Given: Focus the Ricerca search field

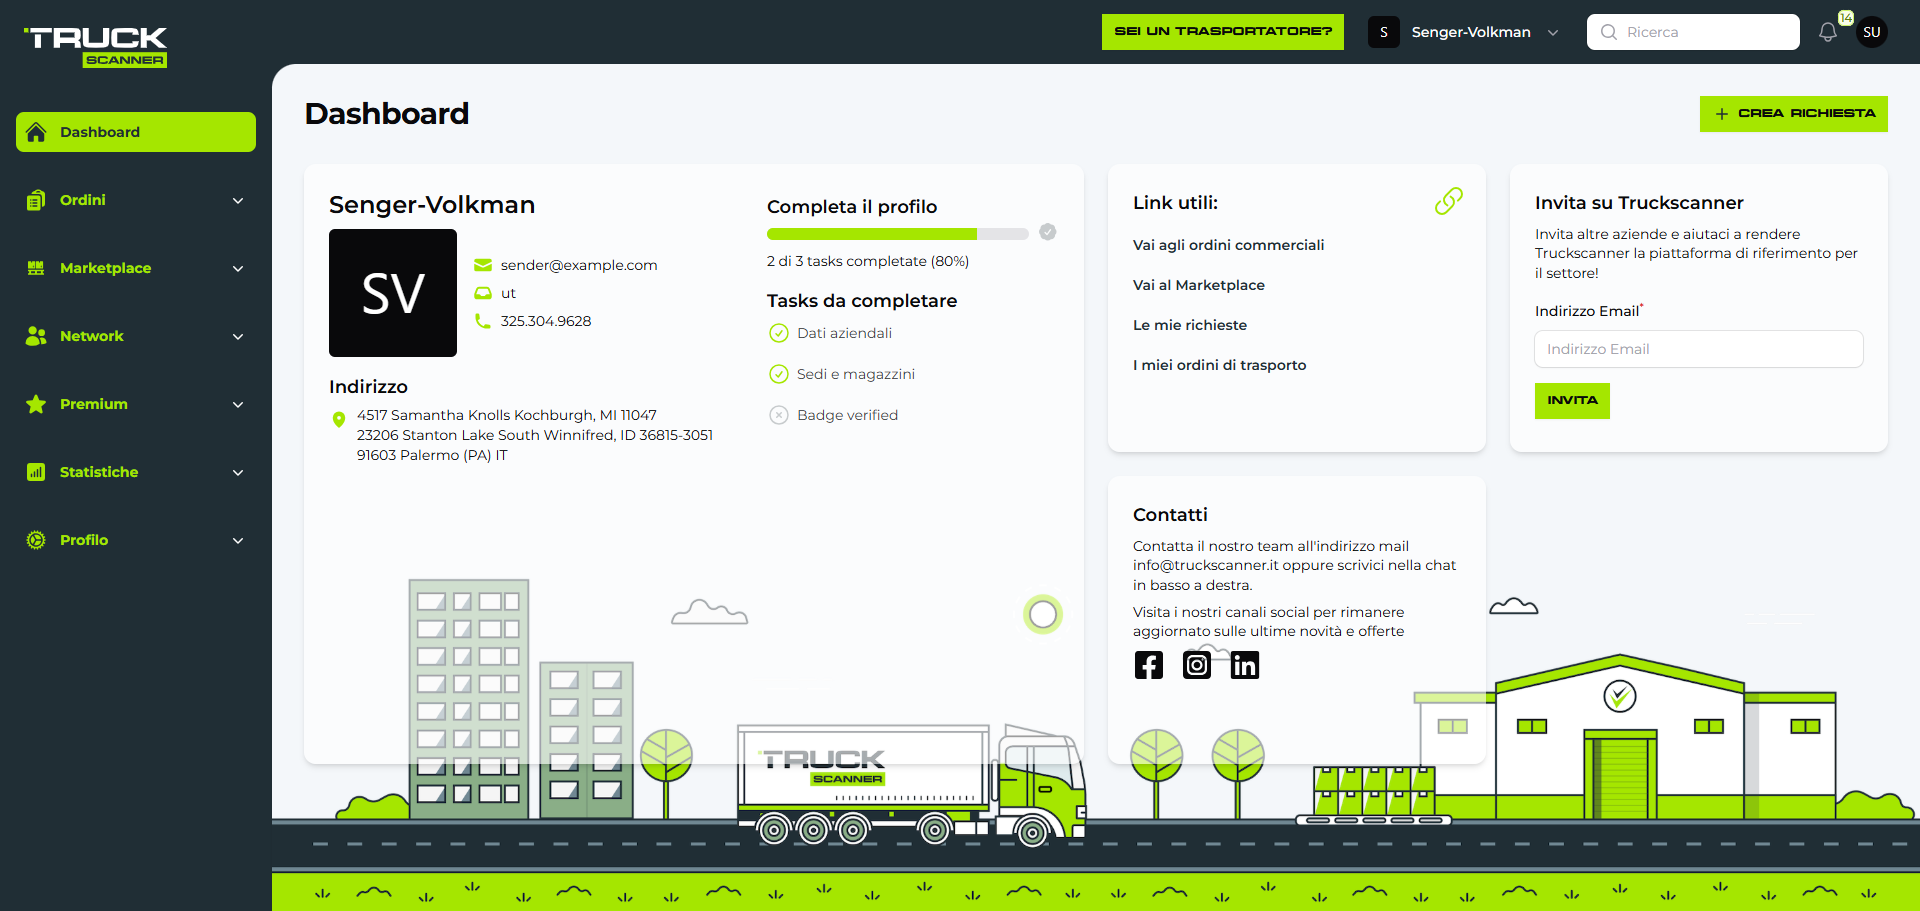Looking at the screenshot, I should coord(1693,32).
